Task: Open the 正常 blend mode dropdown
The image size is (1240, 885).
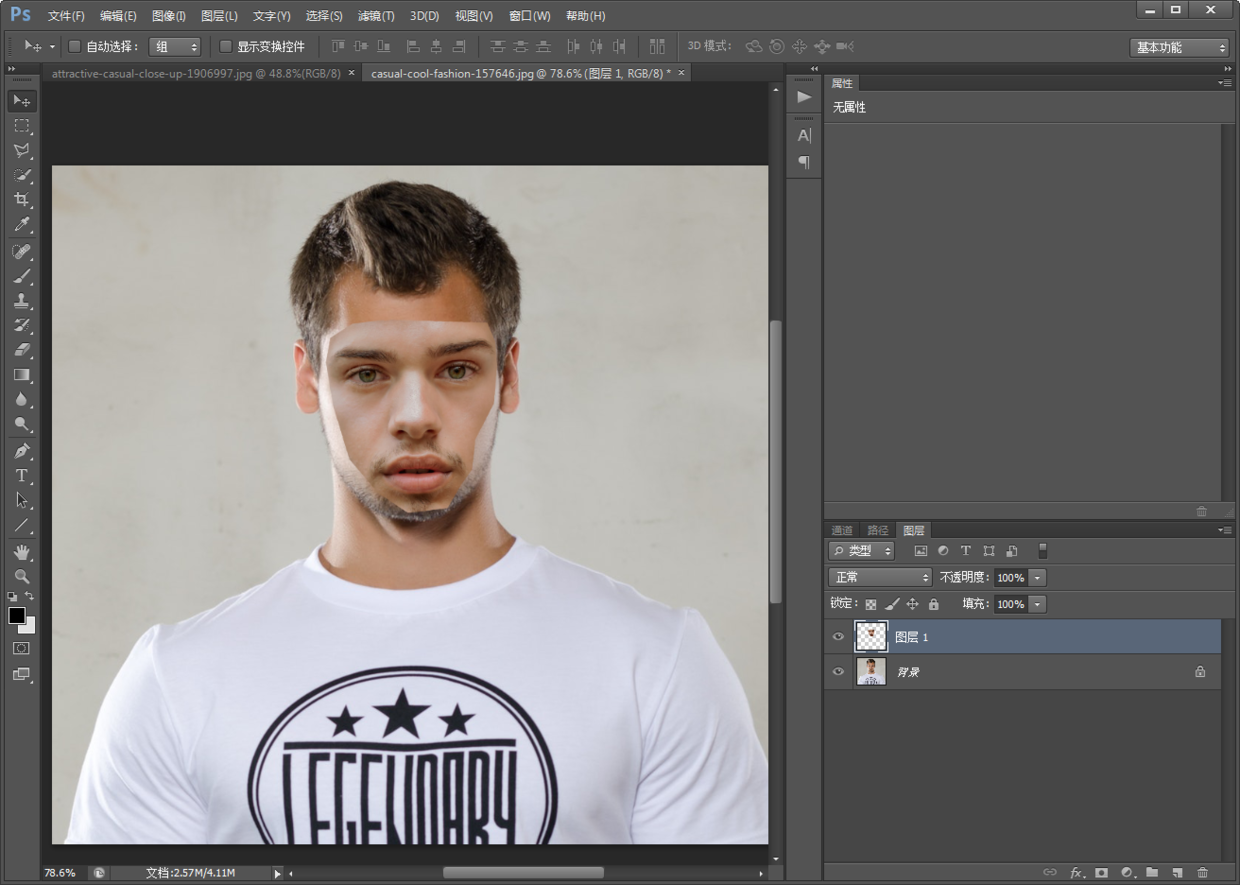Action: (x=880, y=578)
